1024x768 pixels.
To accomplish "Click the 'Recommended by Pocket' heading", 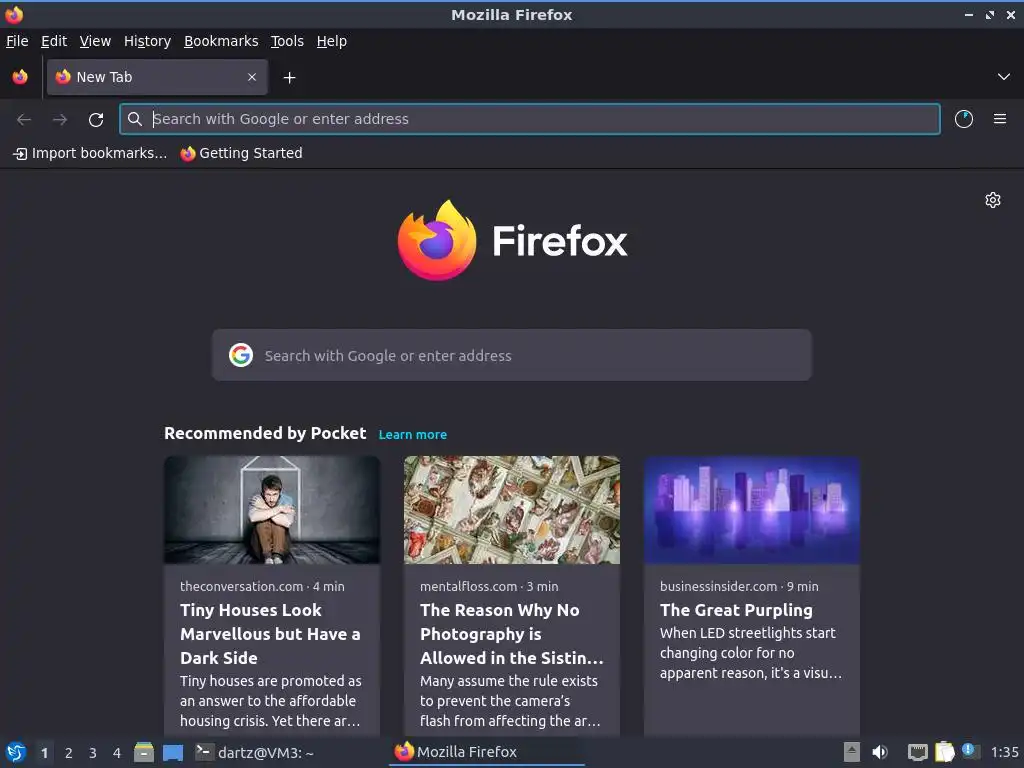I will tap(265, 434).
